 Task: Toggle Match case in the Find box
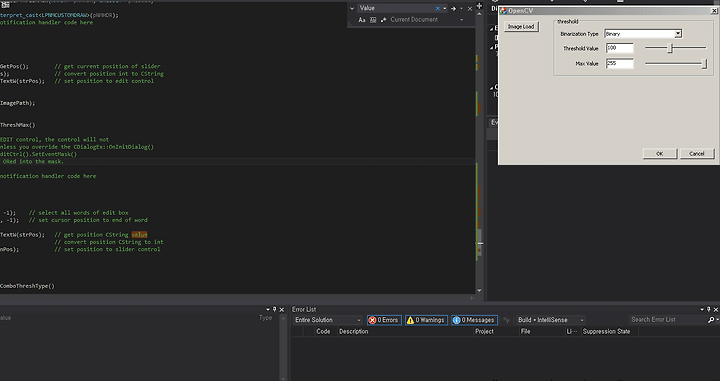[361, 20]
